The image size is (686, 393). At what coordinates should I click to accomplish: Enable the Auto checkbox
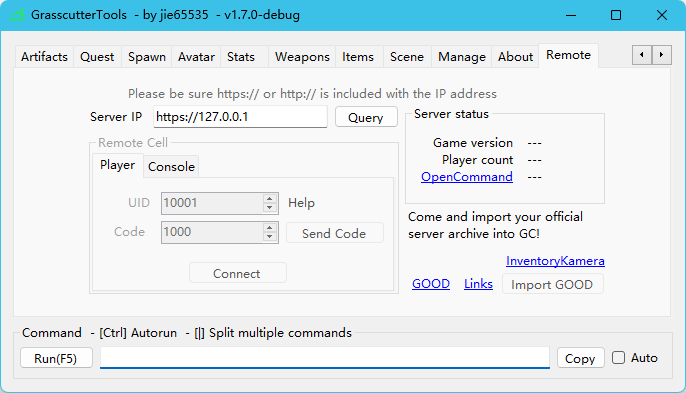[x=618, y=358]
